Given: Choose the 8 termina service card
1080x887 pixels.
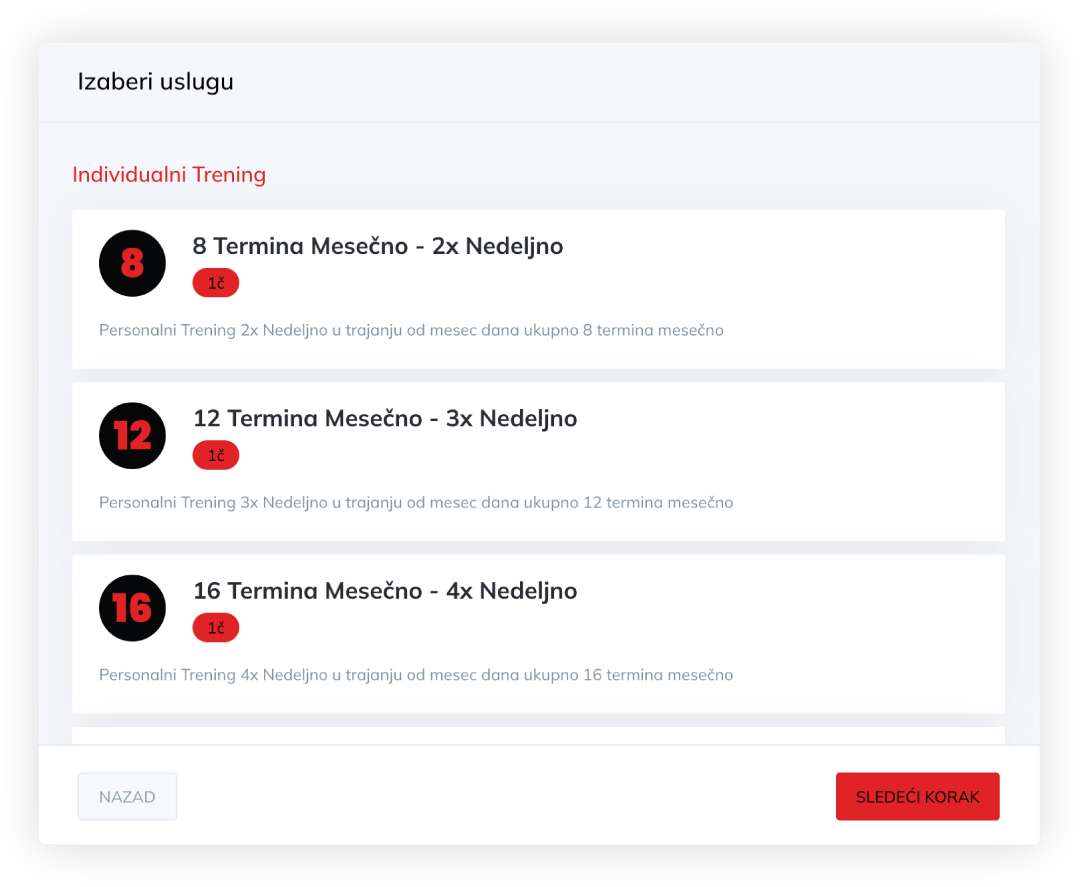Looking at the screenshot, I should [x=539, y=289].
